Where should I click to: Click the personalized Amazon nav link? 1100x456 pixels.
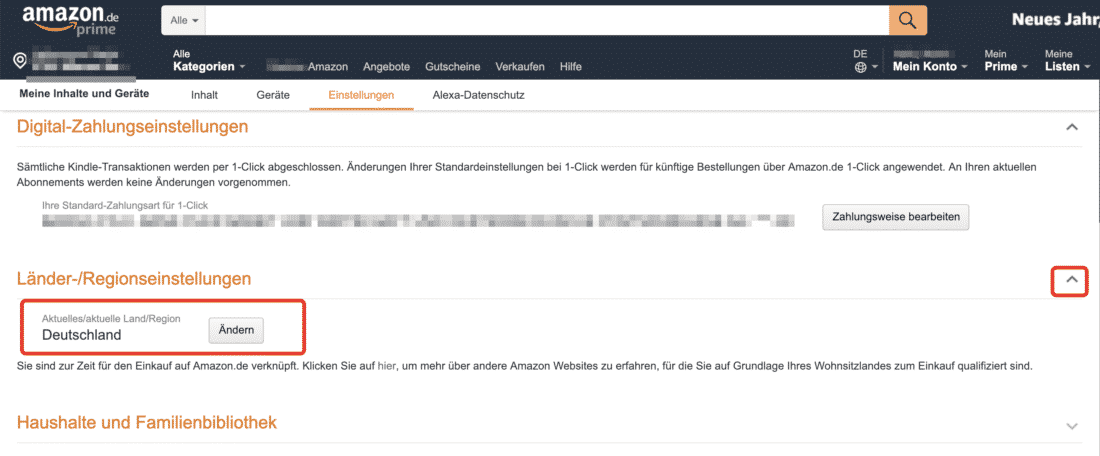point(307,67)
